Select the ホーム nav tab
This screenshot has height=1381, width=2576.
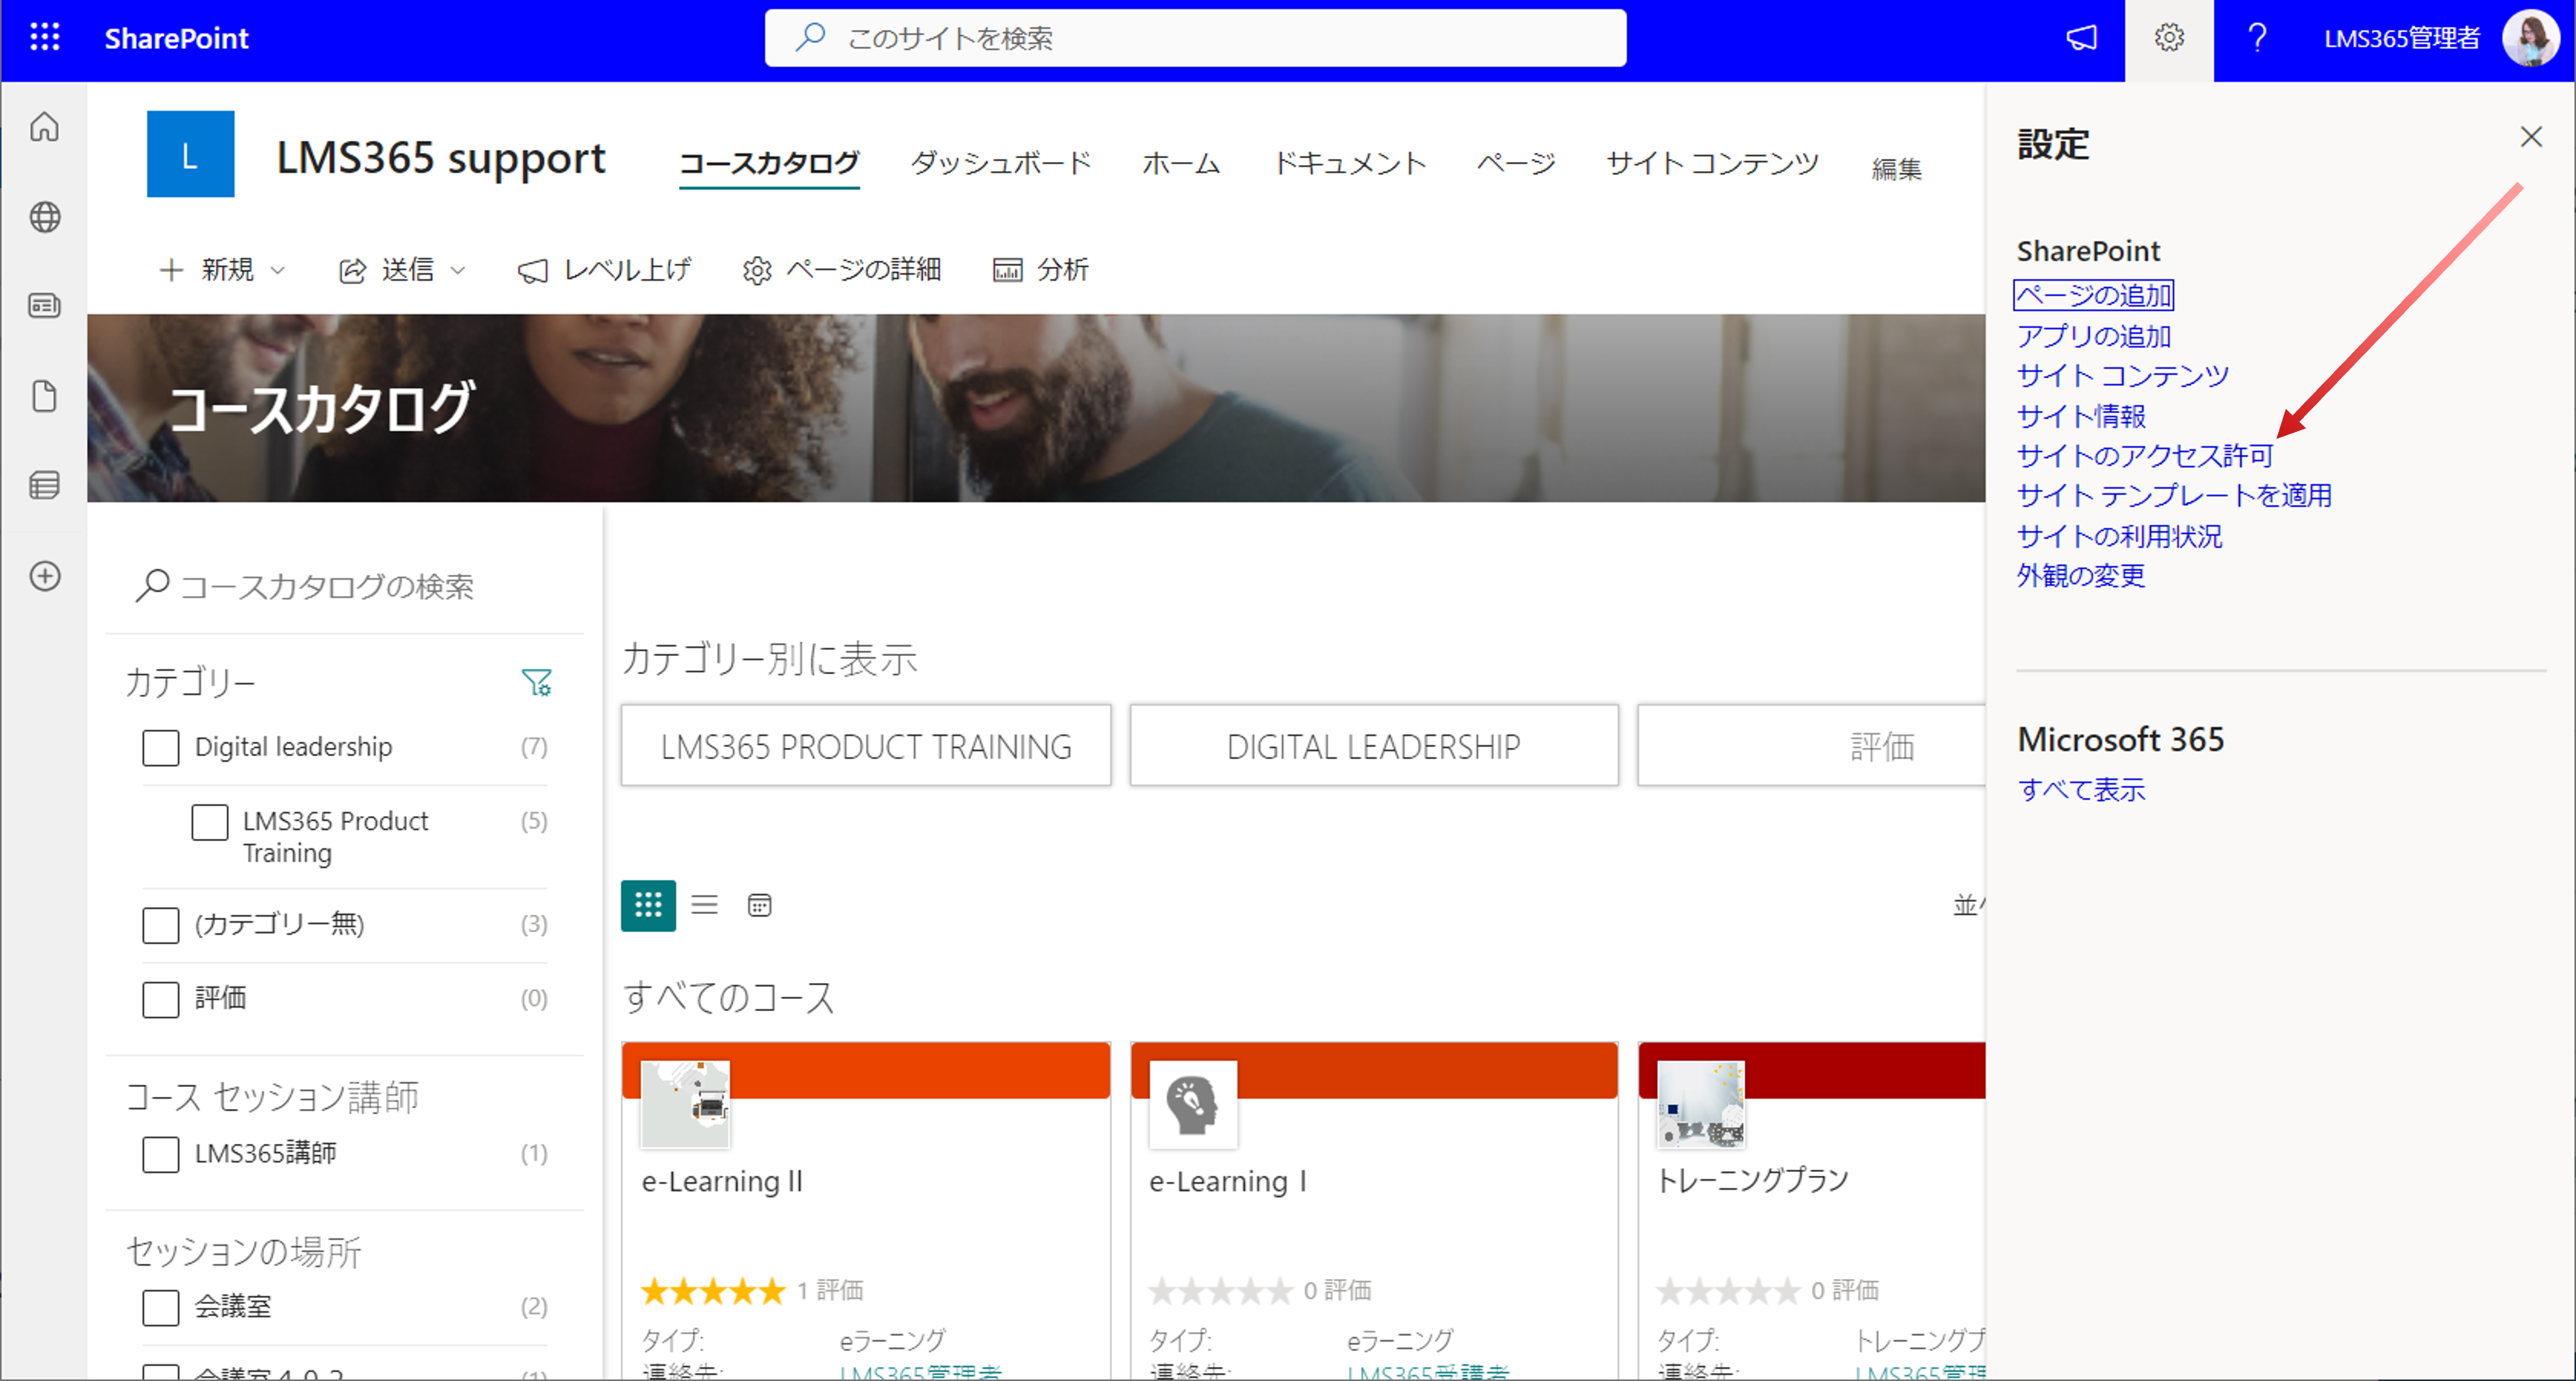click(x=1181, y=163)
